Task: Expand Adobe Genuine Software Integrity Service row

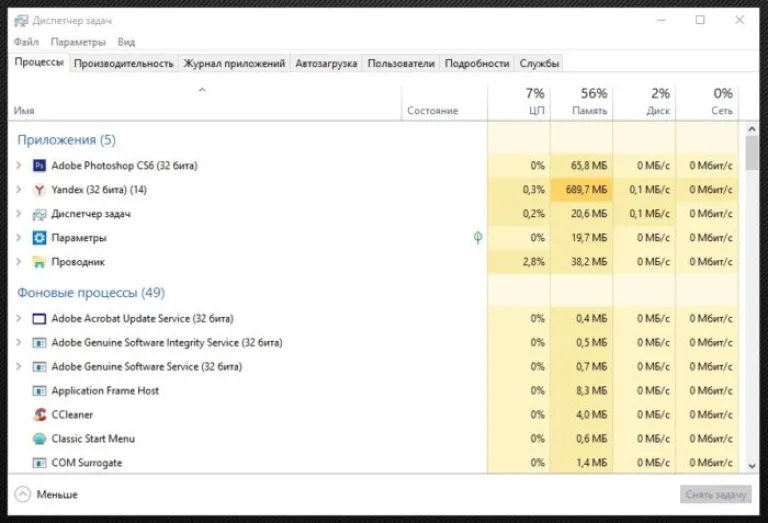Action: (19, 342)
